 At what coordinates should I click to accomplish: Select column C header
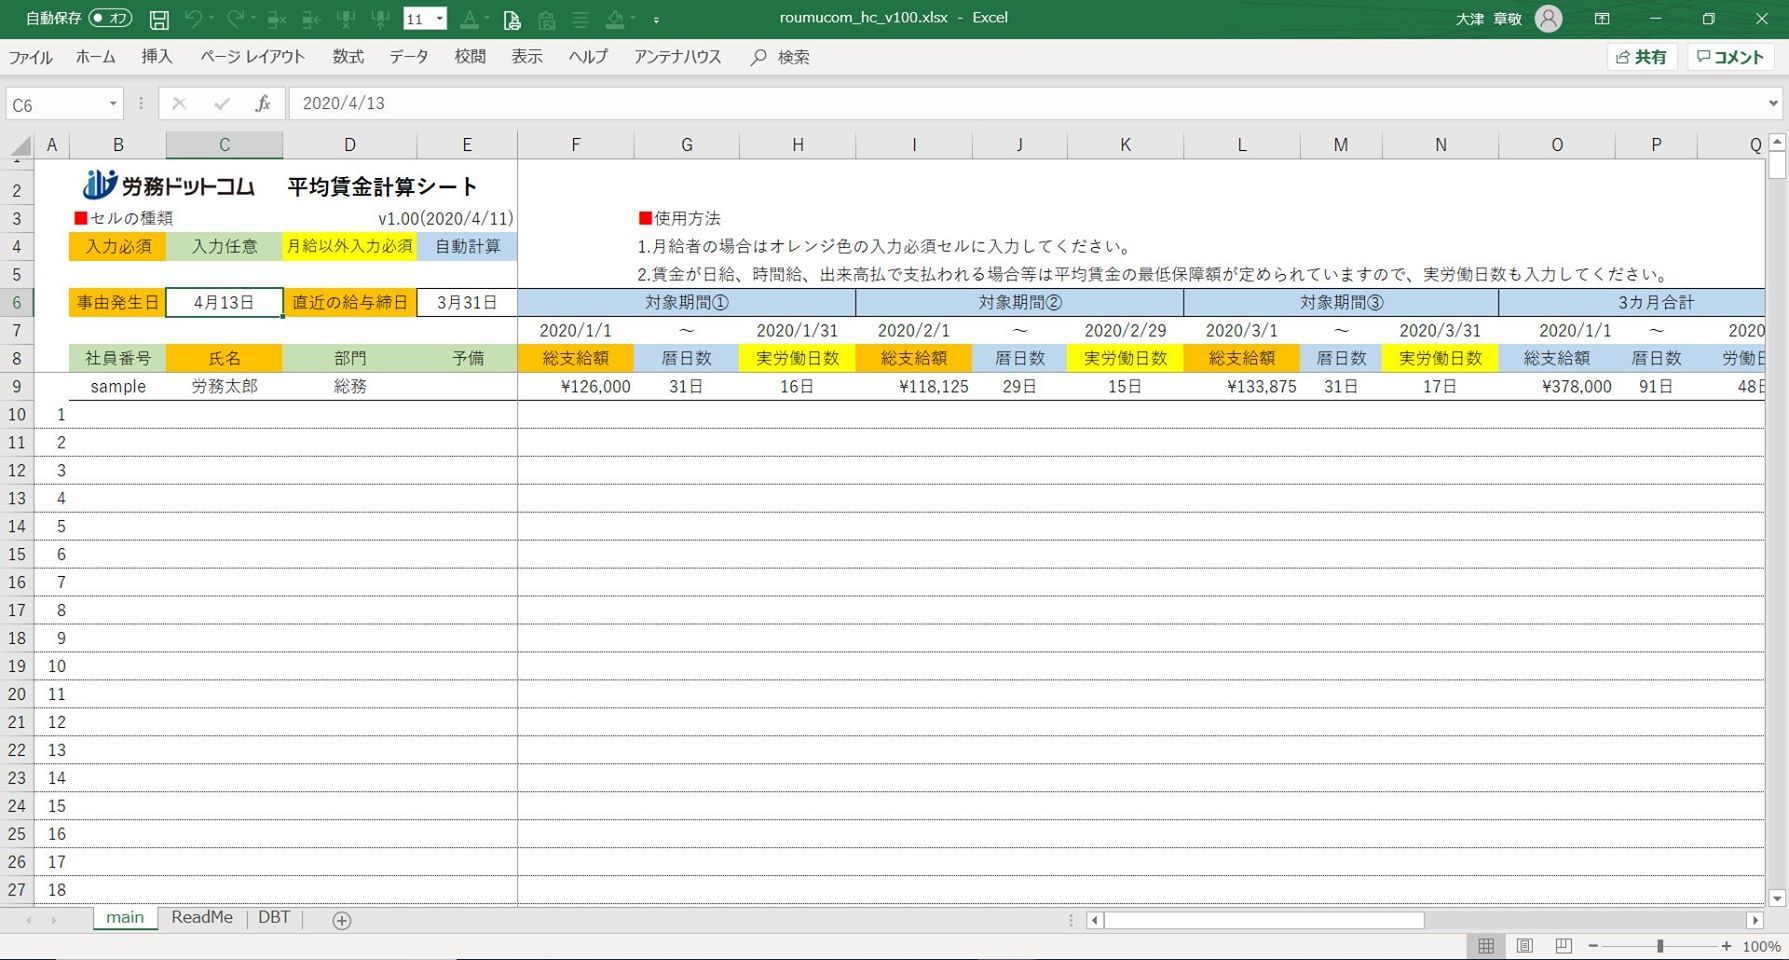(x=224, y=145)
